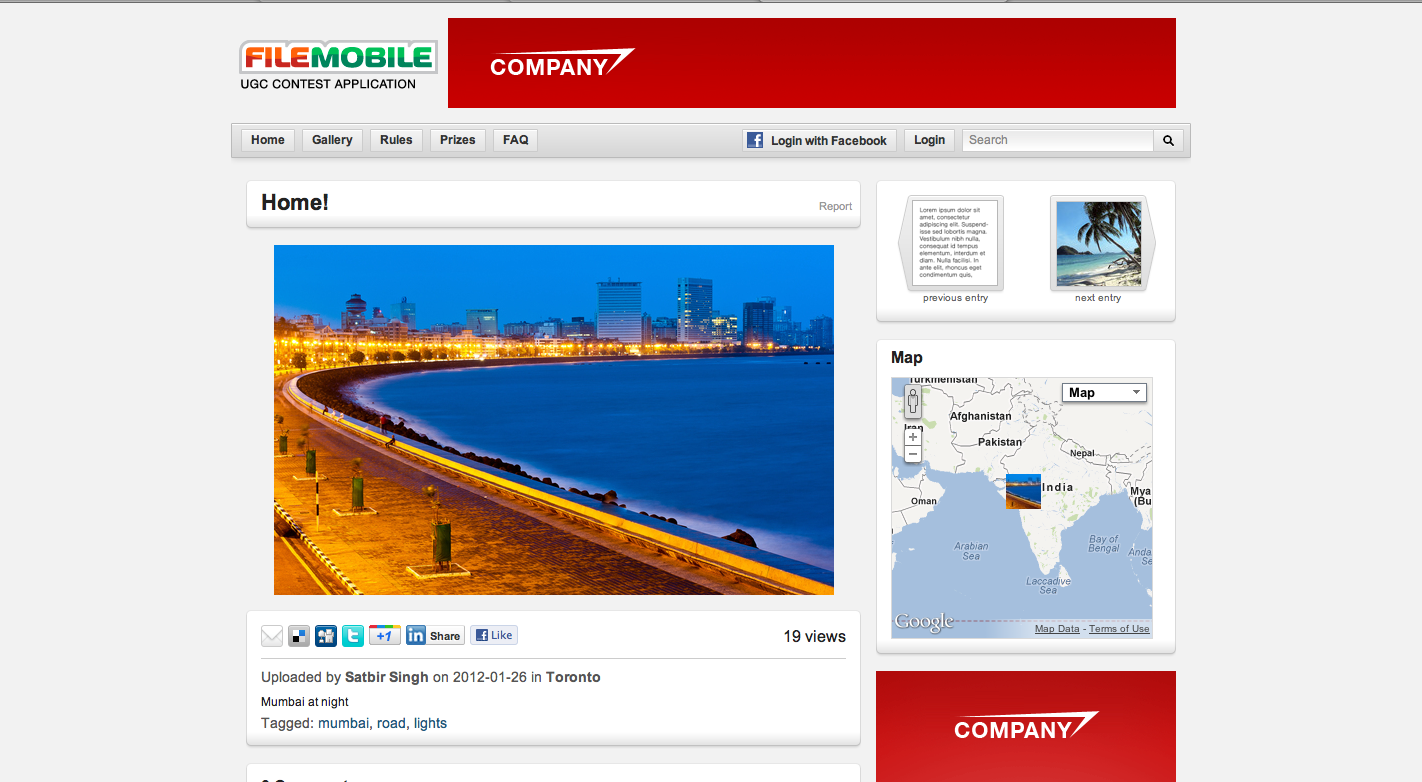Open the road tag
The height and width of the screenshot is (782, 1422).
point(391,723)
